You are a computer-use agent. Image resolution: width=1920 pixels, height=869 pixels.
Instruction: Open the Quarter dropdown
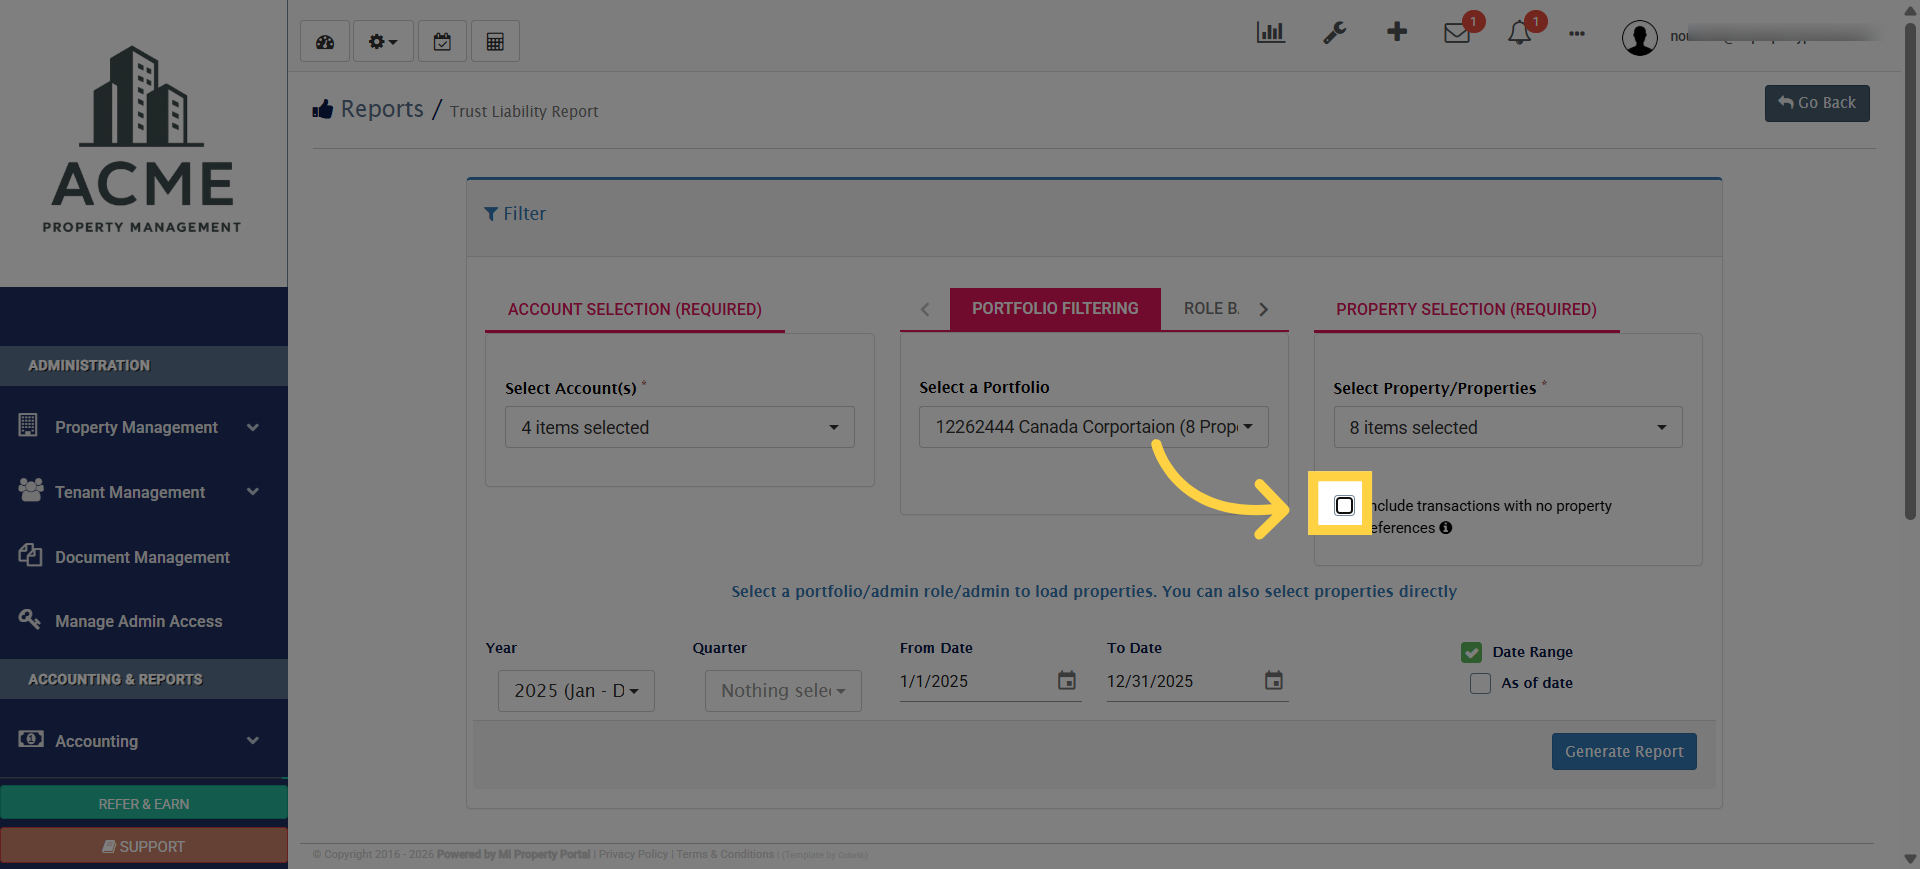783,691
